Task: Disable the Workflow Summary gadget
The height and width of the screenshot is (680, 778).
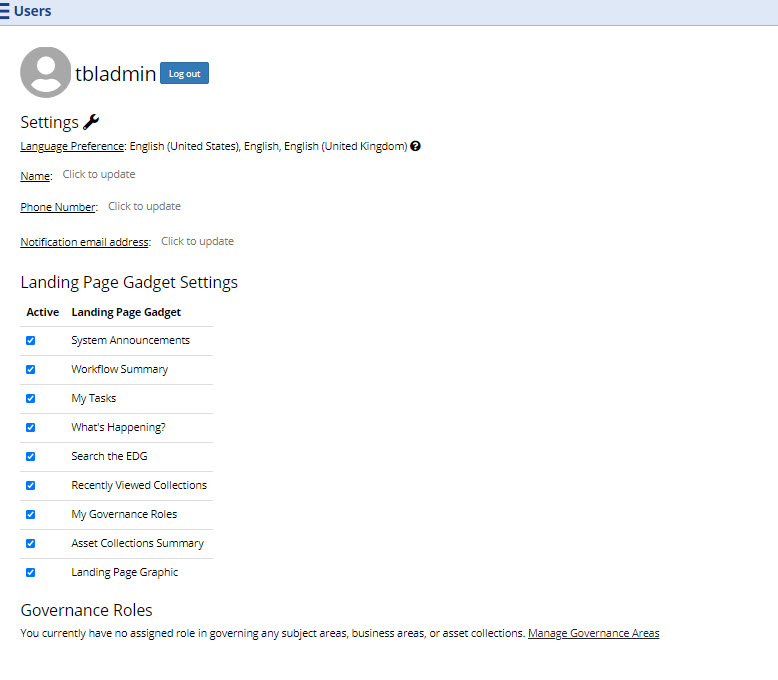Action: pos(30,369)
